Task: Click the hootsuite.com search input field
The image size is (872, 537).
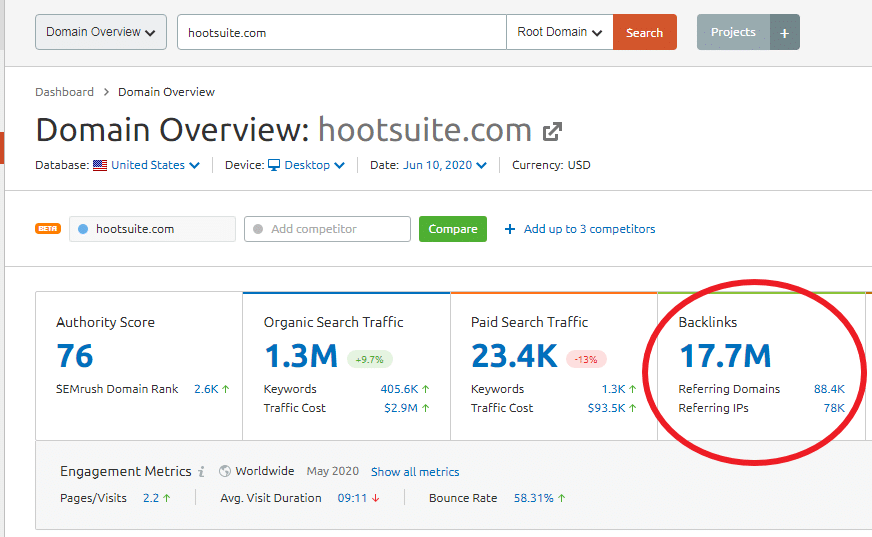Action: tap(341, 32)
